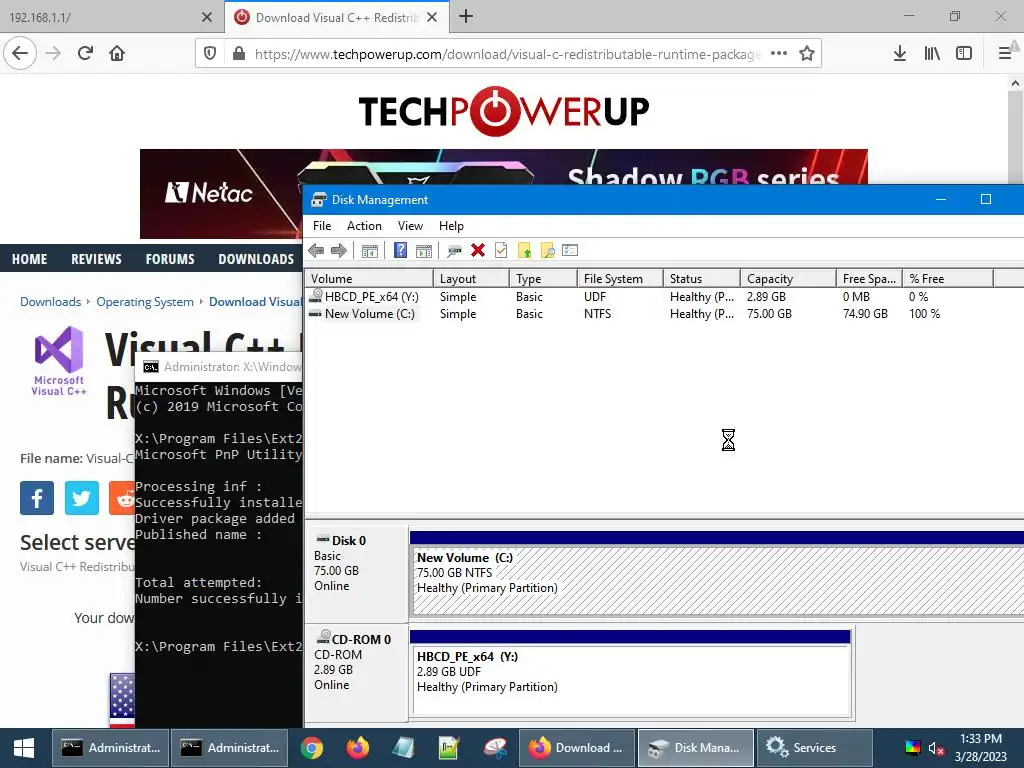Screen dimensions: 1024x768
Task: Open the Windows Start button
Action: 24,748
